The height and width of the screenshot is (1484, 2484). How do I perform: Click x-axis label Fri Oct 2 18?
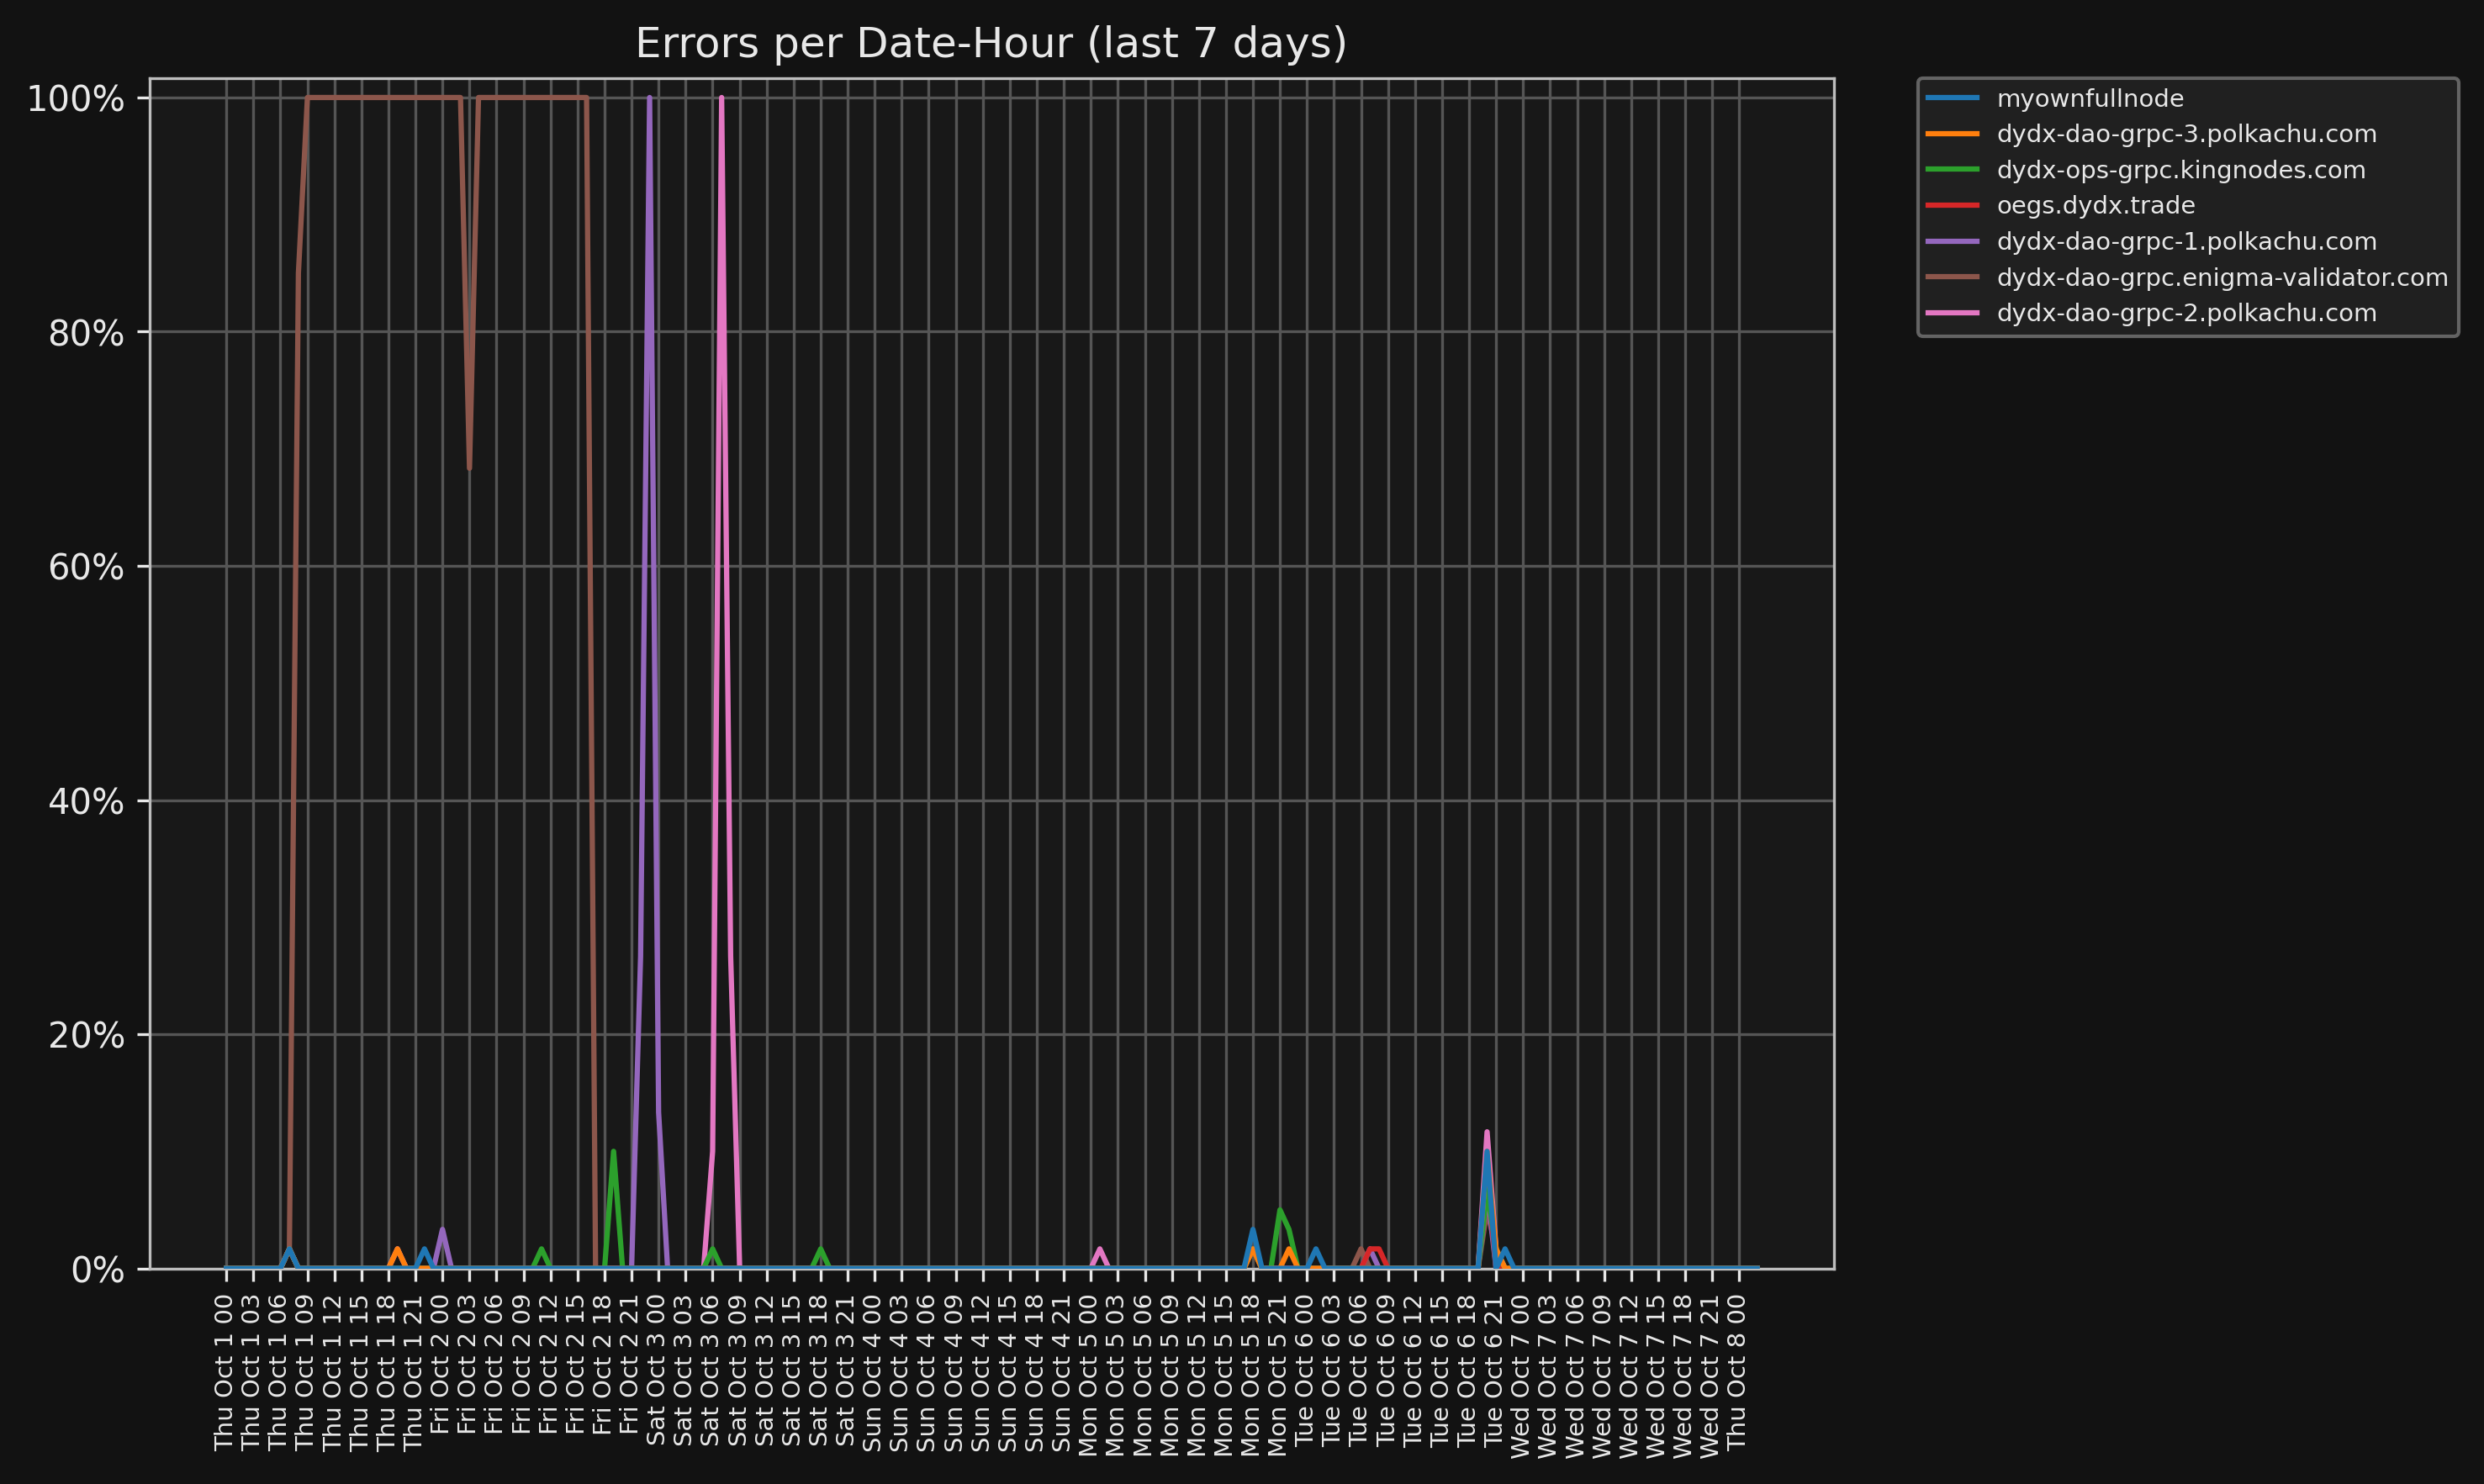pos(602,1364)
